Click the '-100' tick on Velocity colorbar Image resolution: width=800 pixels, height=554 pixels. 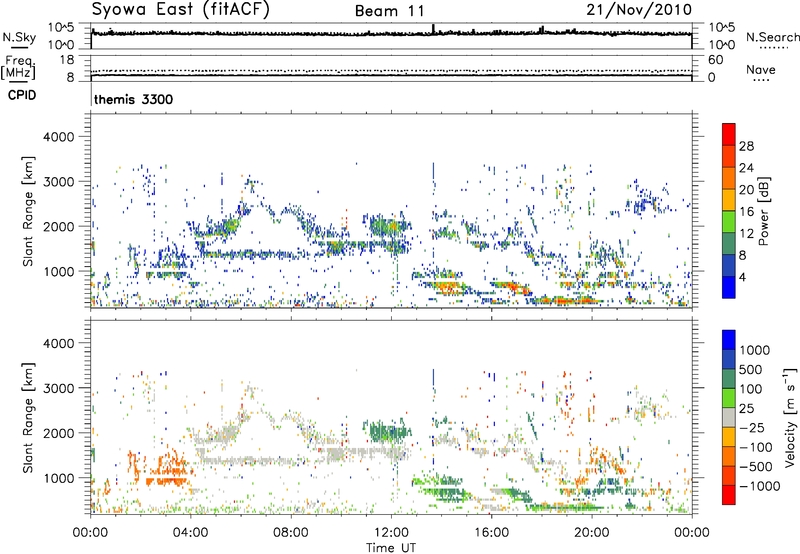[x=756, y=447]
